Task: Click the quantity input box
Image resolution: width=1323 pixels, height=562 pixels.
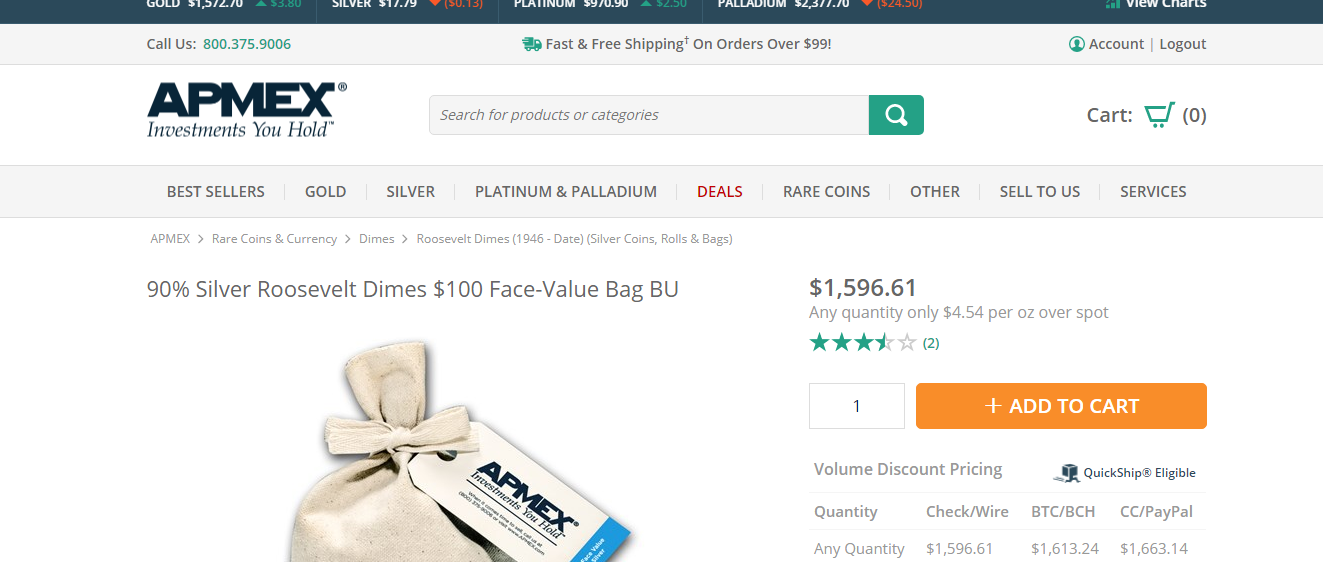Action: click(857, 406)
